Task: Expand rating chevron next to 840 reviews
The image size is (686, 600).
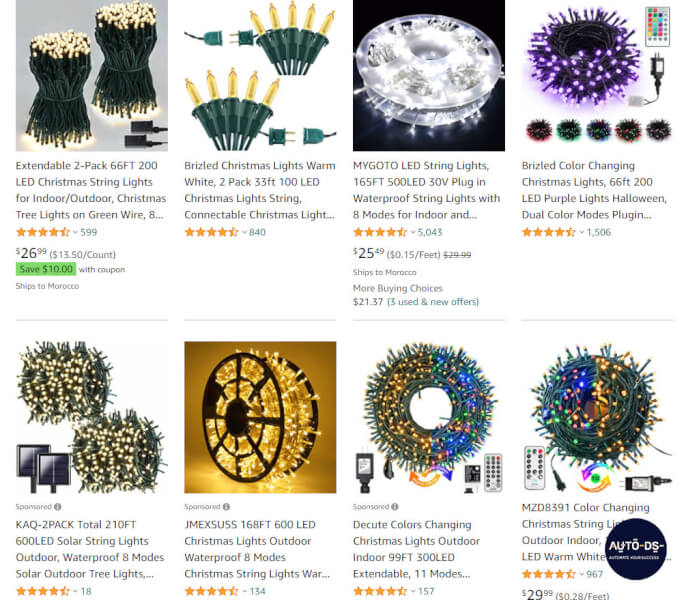Action: pyautogui.click(x=244, y=232)
